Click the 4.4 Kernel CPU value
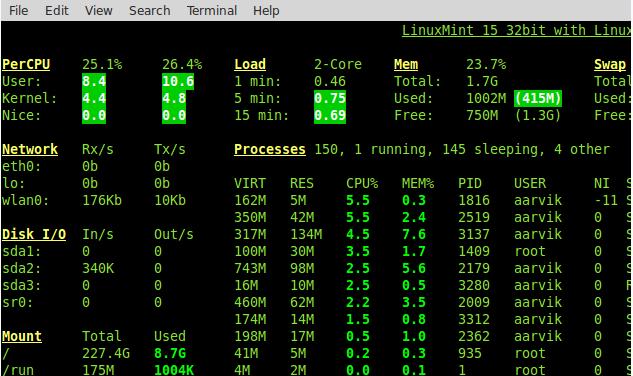The height and width of the screenshot is (376, 633). pyautogui.click(x=94, y=99)
